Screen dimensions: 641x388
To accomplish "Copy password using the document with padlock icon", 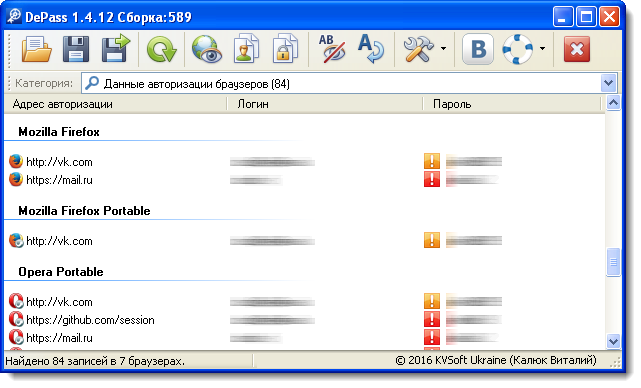I will (285, 49).
